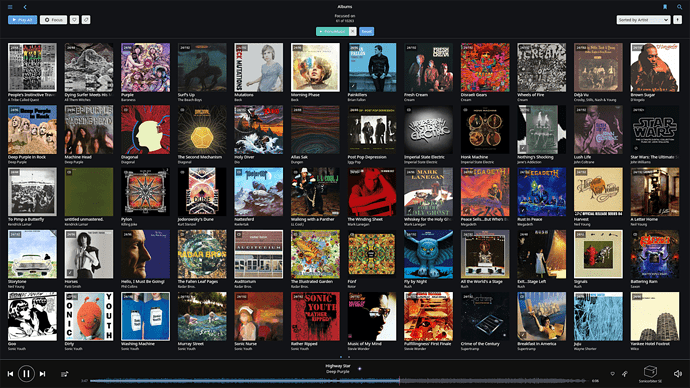The width and height of the screenshot is (690, 388).
Task: Favorite the playing track with heart icon
Action: tap(612, 374)
